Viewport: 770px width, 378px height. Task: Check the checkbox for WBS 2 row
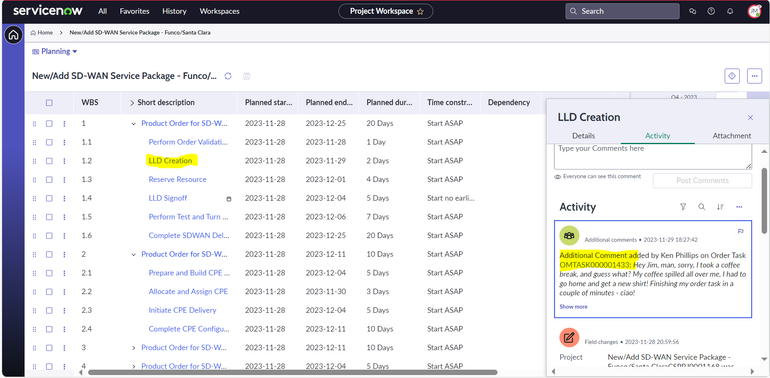pos(49,254)
